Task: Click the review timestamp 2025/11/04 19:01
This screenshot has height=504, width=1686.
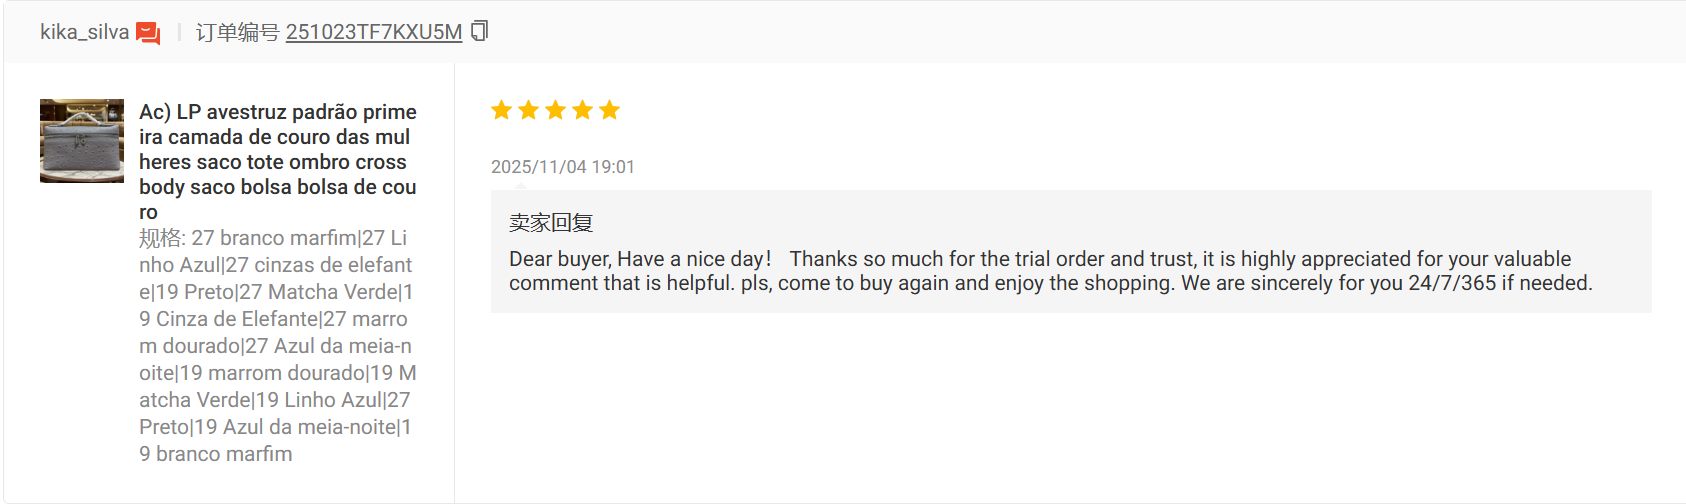Action: point(563,167)
